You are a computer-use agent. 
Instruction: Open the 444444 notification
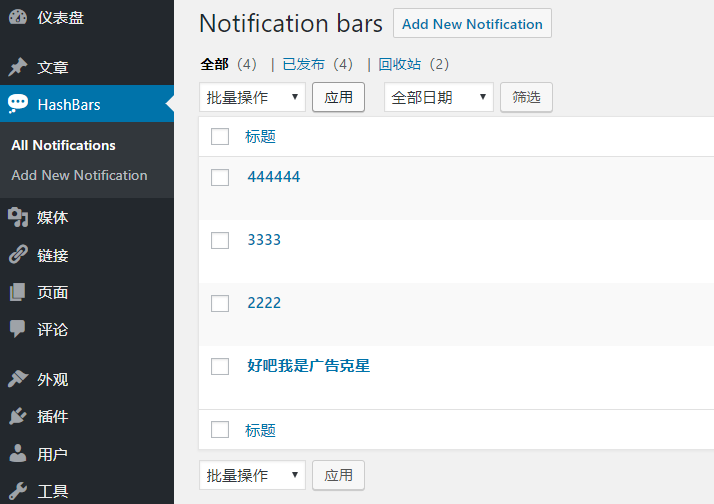point(274,177)
